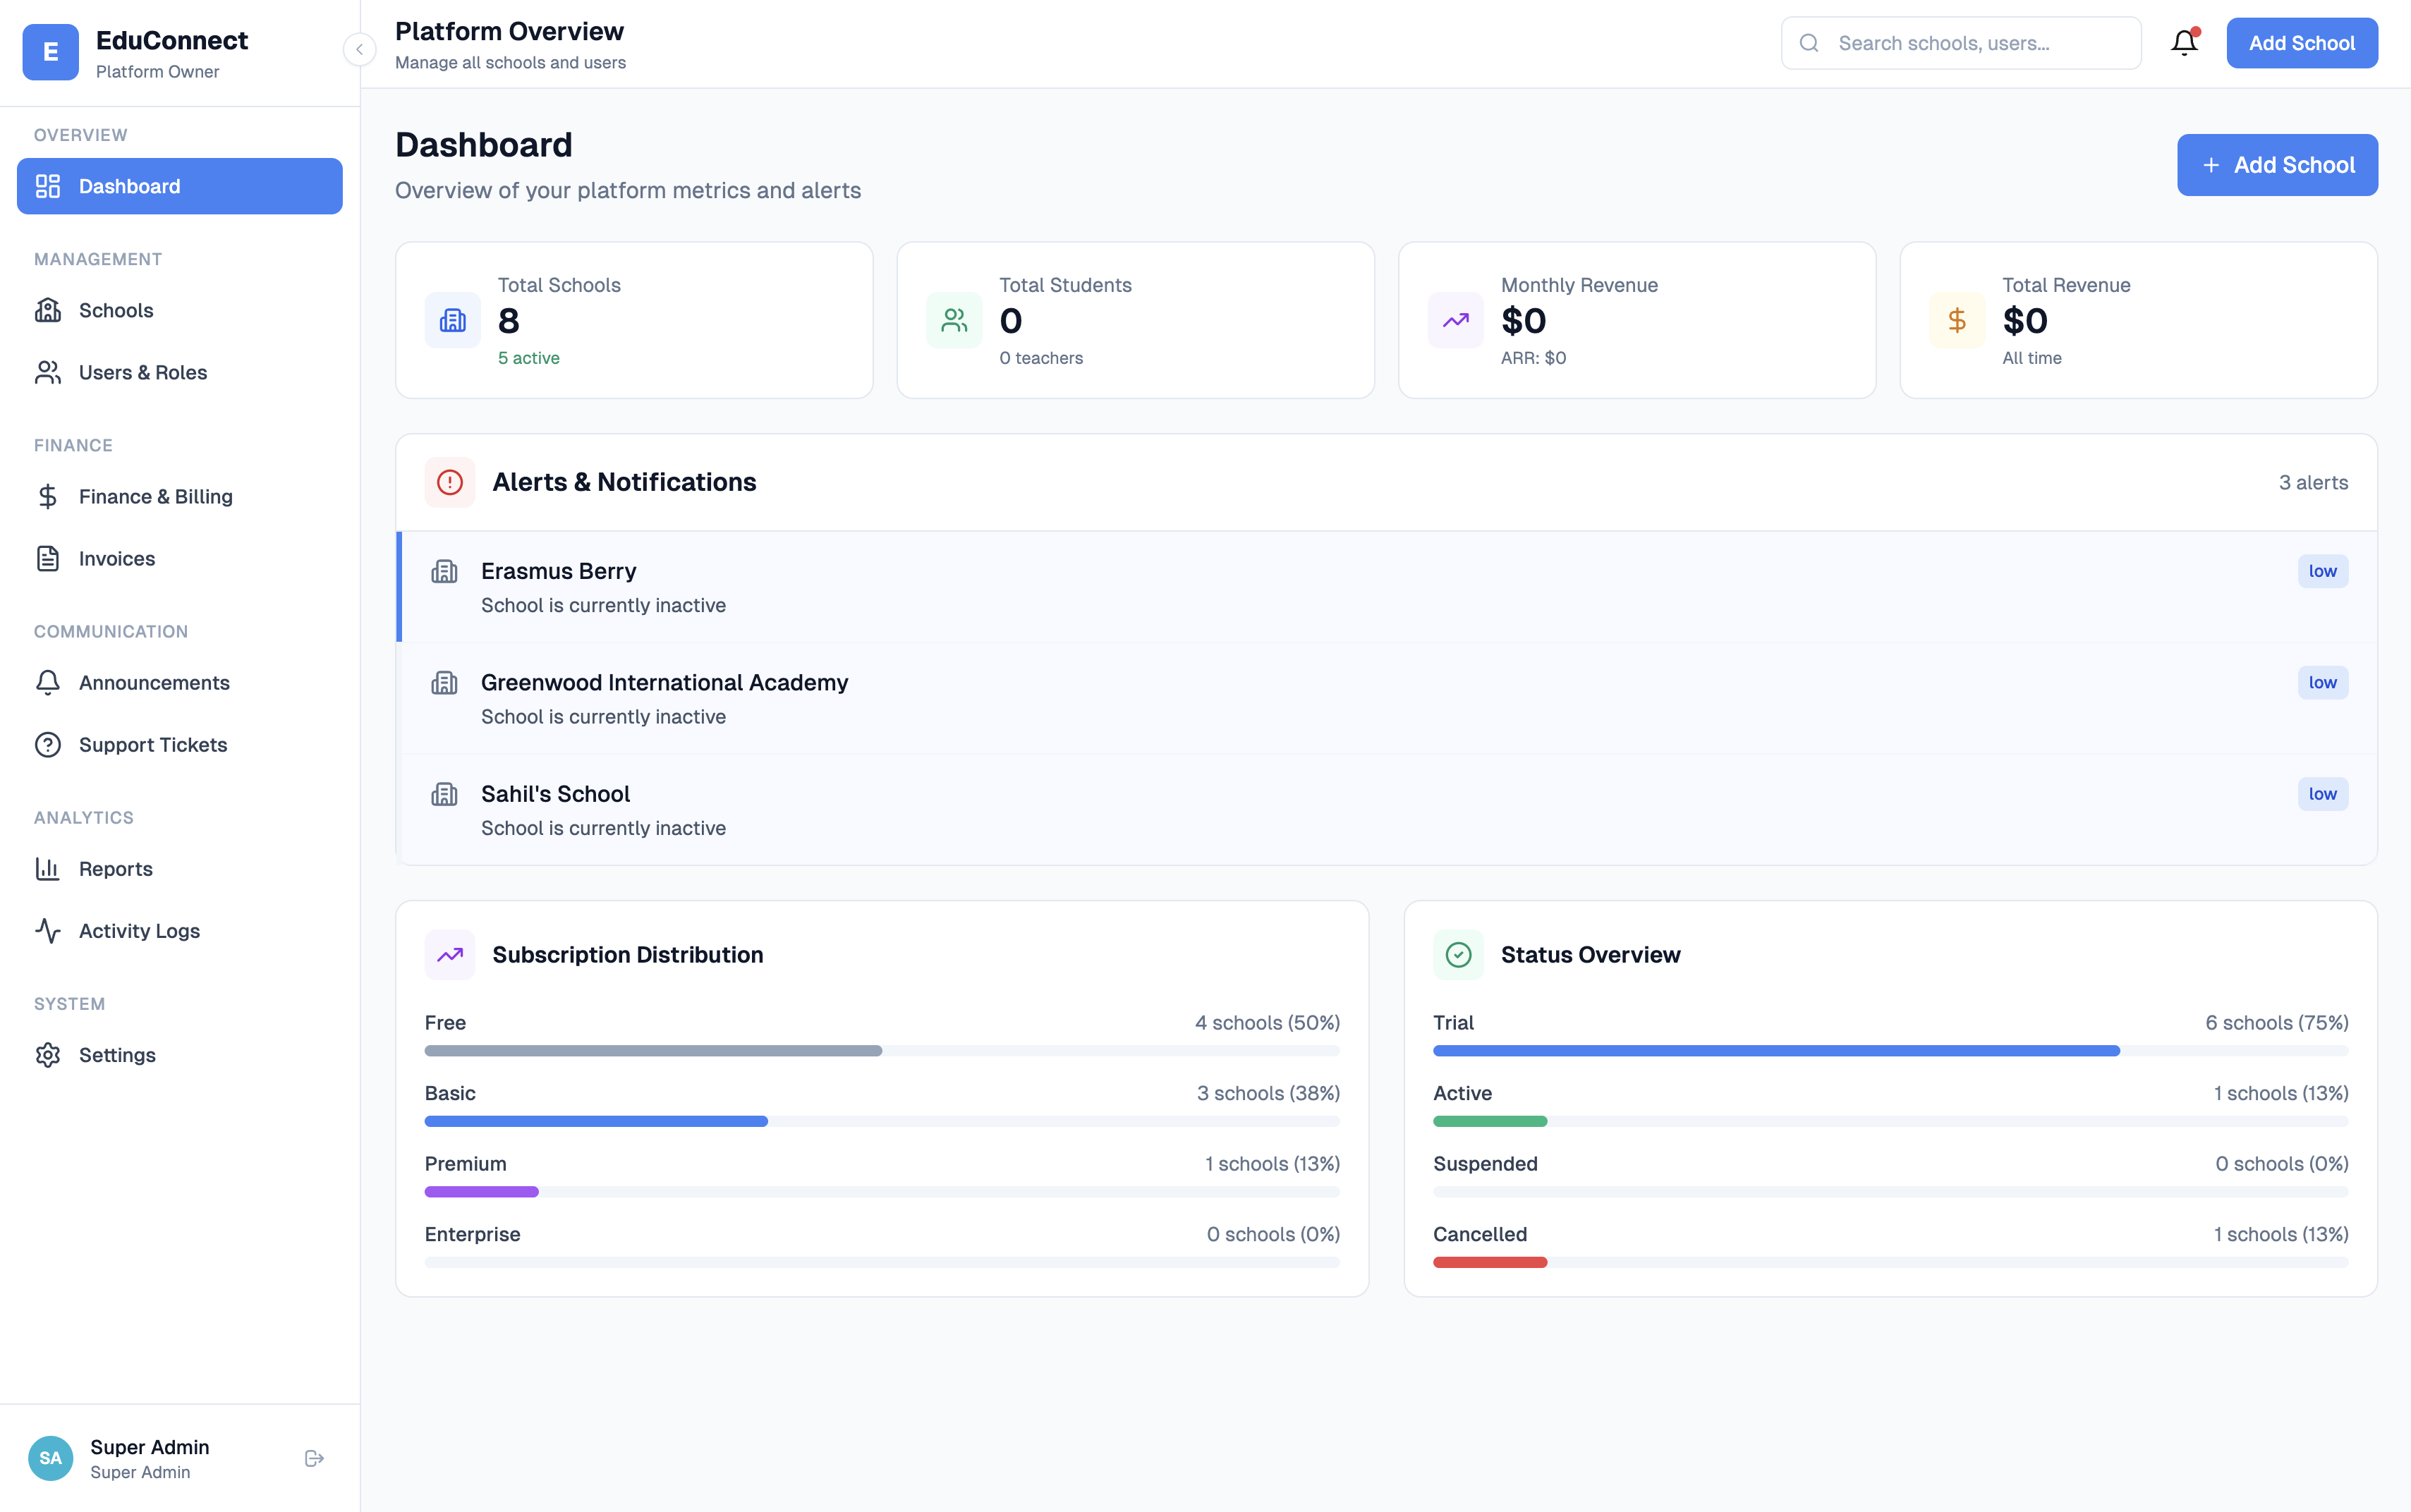Viewport: 2411px width, 1512px height.
Task: Open the Schools menu item
Action: (116, 310)
